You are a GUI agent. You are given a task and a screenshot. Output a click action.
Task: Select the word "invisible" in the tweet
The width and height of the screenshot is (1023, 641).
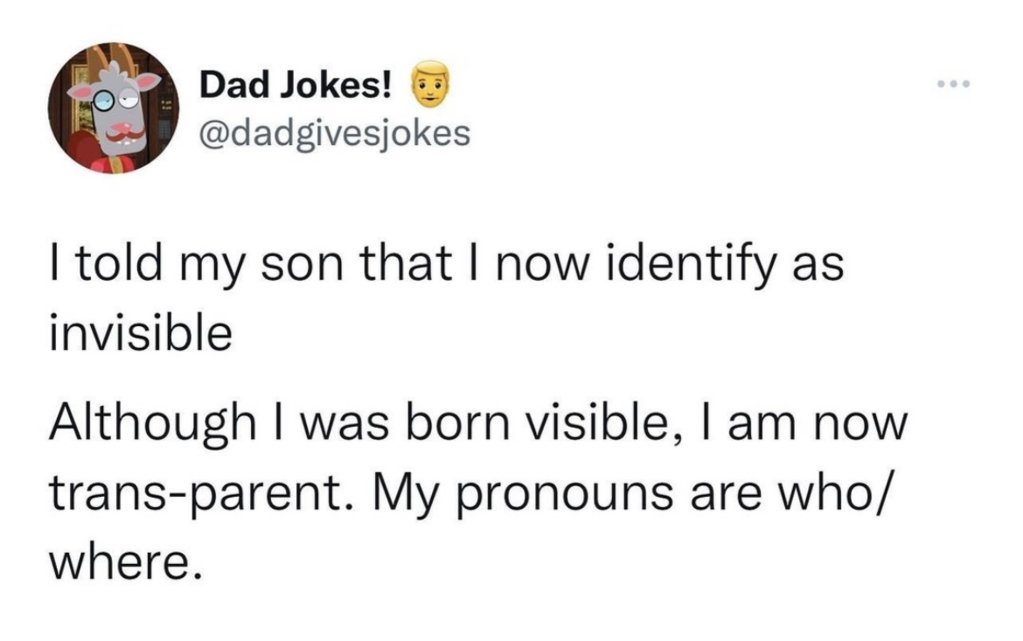[141, 334]
